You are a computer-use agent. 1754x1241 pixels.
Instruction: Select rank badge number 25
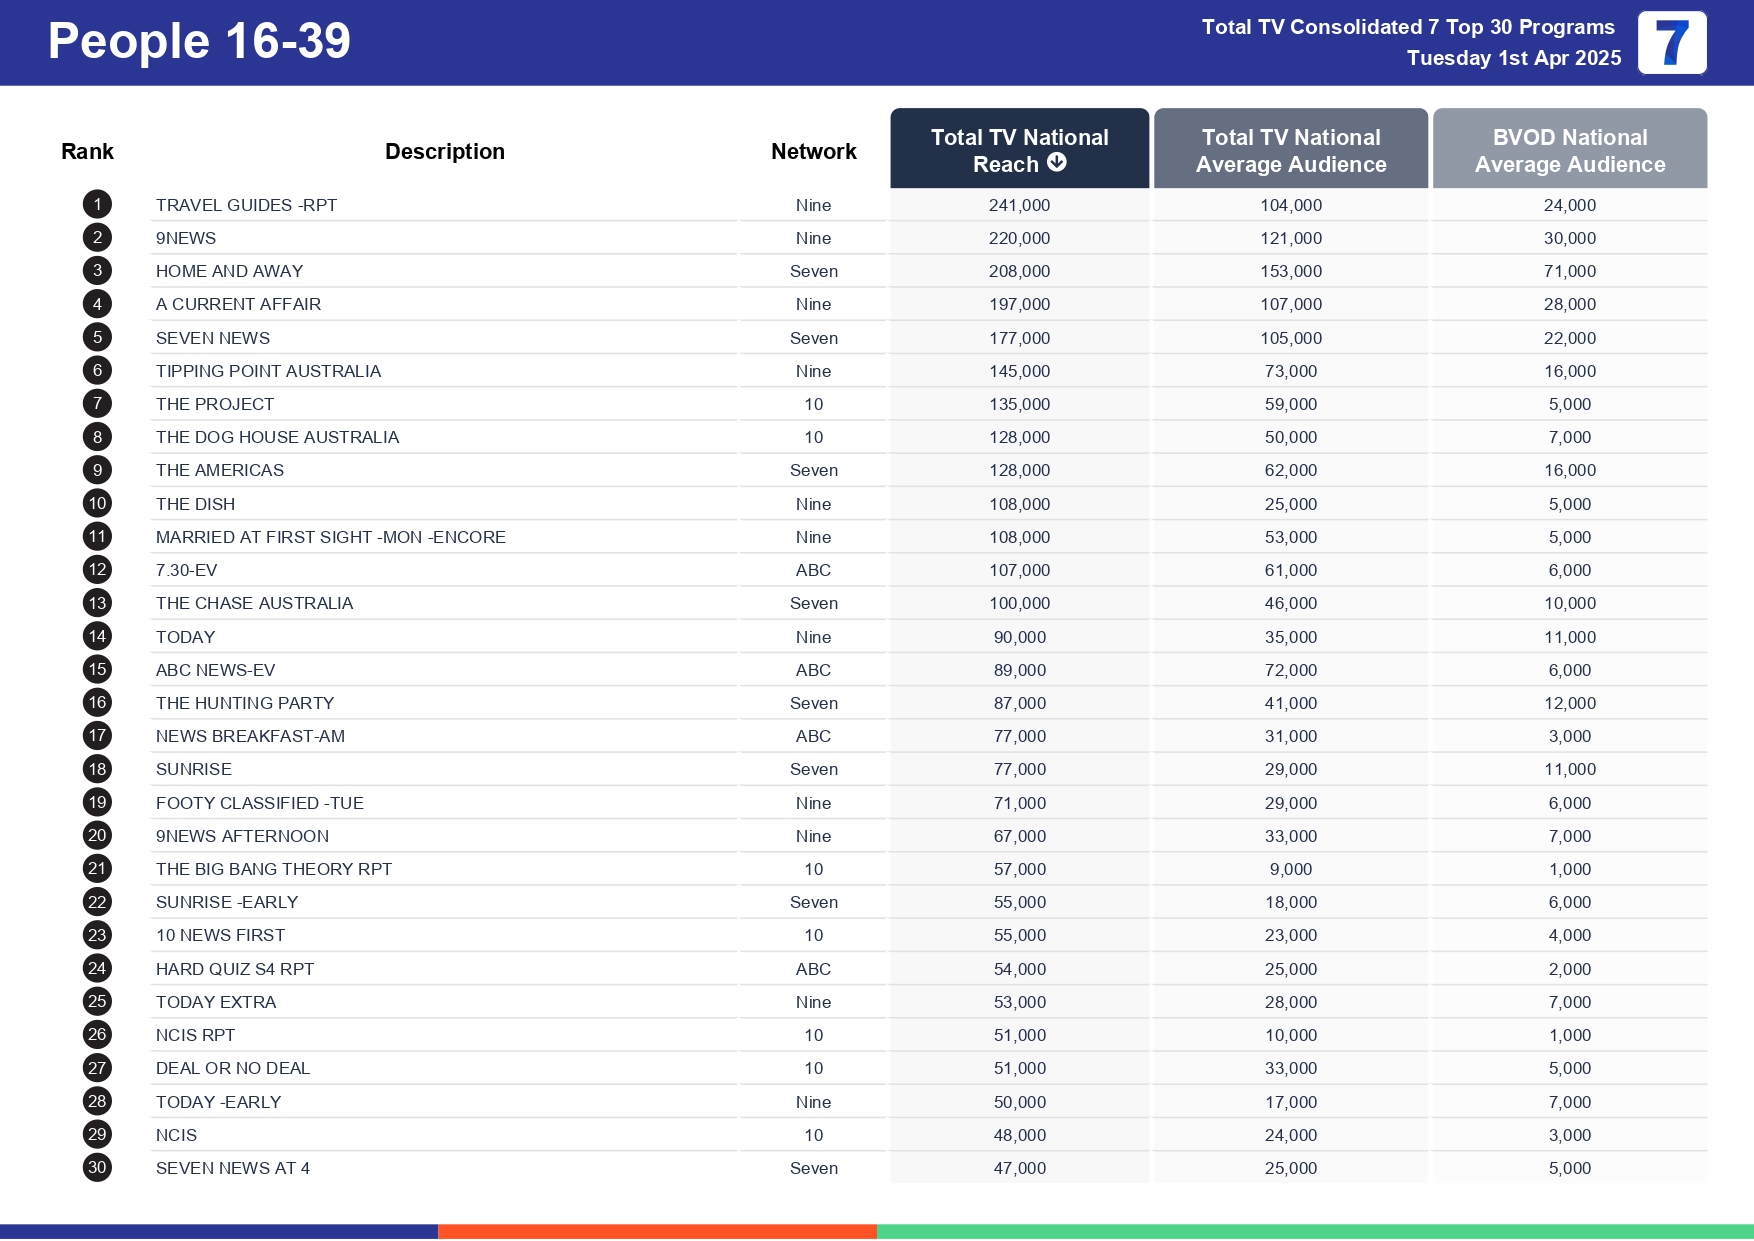pyautogui.click(x=96, y=1001)
